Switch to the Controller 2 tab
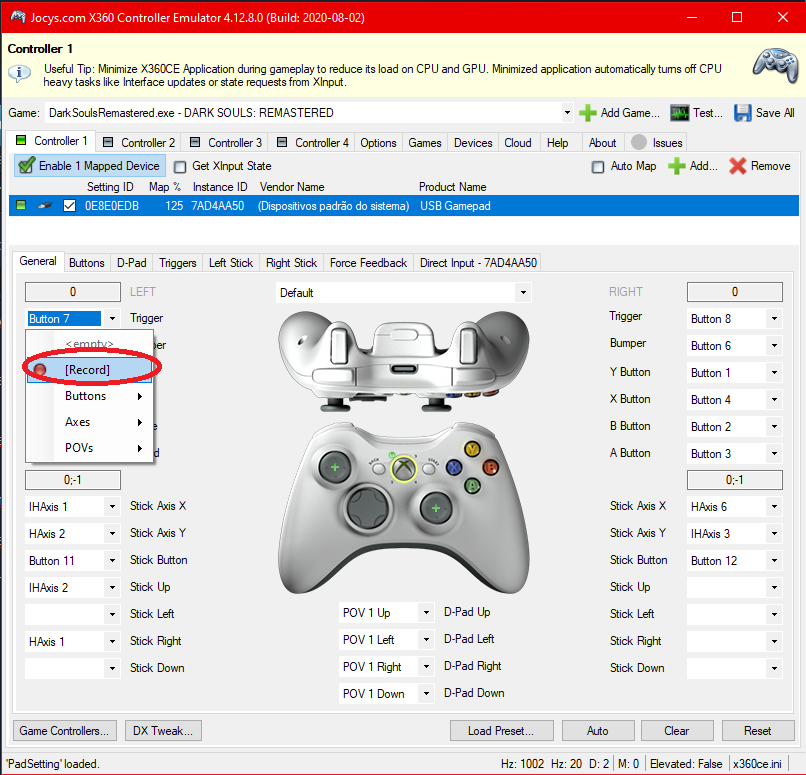The image size is (806, 775). coord(139,142)
